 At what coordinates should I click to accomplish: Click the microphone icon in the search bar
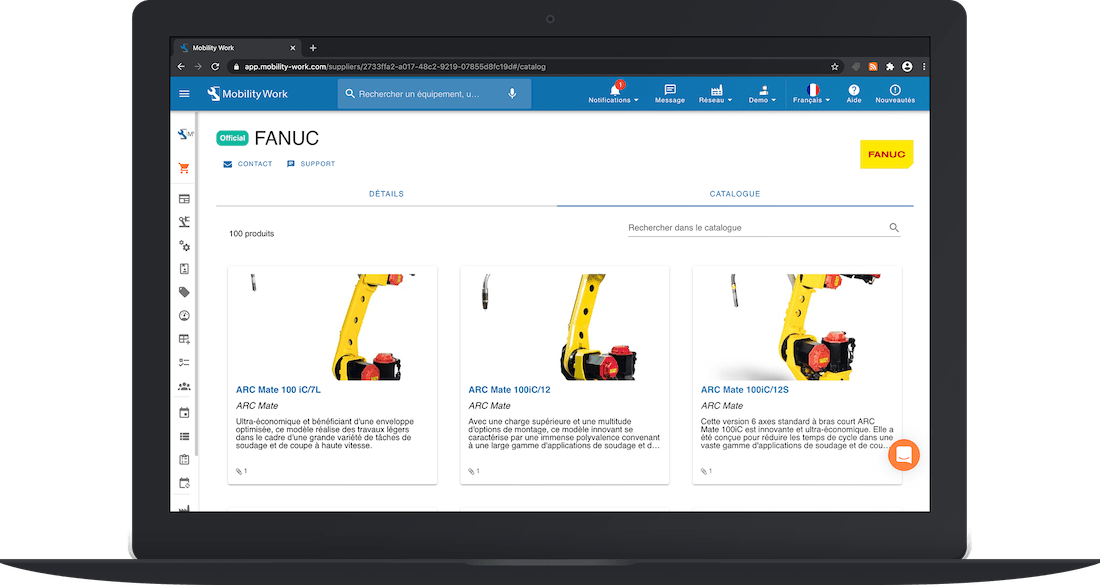click(511, 94)
